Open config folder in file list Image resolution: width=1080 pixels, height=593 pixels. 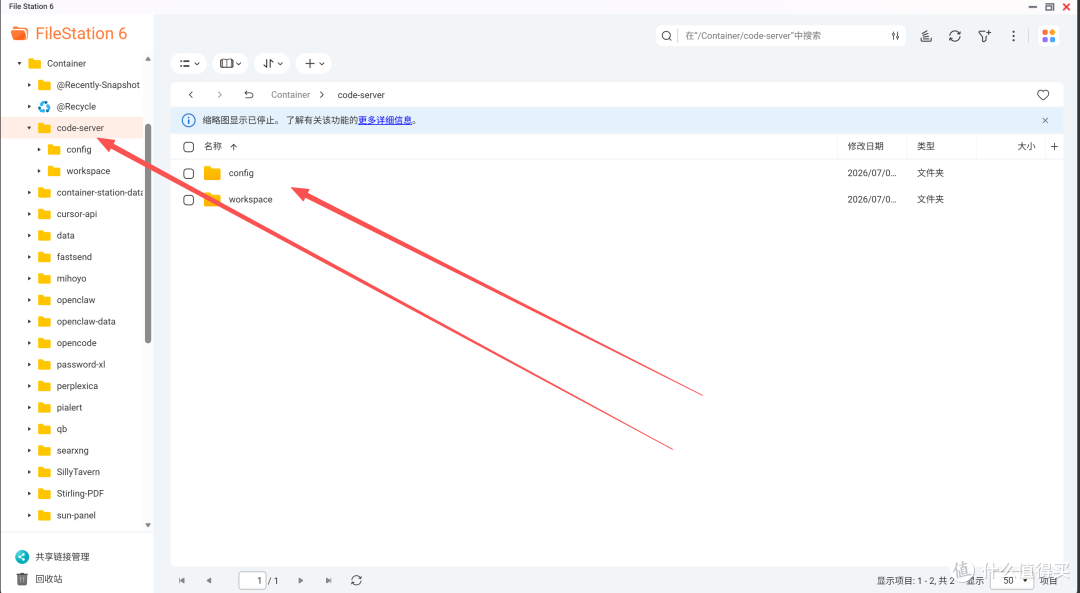pyautogui.click(x=241, y=174)
